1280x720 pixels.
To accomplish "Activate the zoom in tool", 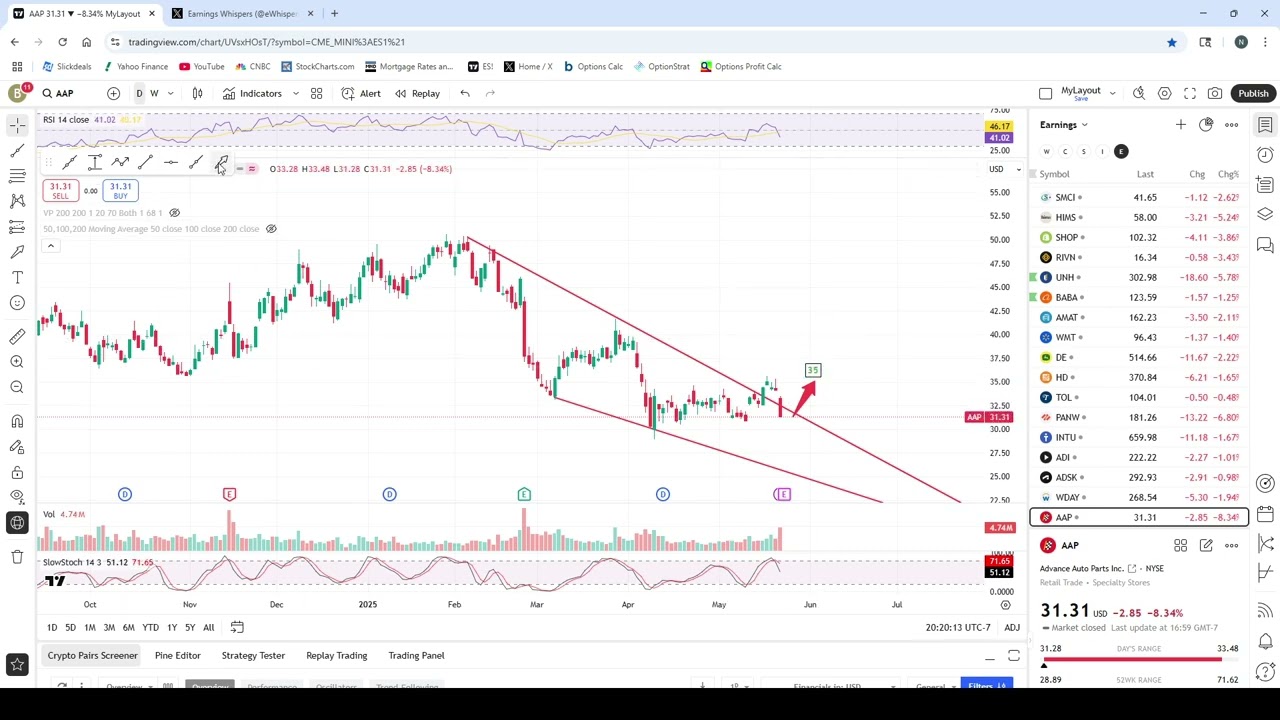I will (17, 362).
